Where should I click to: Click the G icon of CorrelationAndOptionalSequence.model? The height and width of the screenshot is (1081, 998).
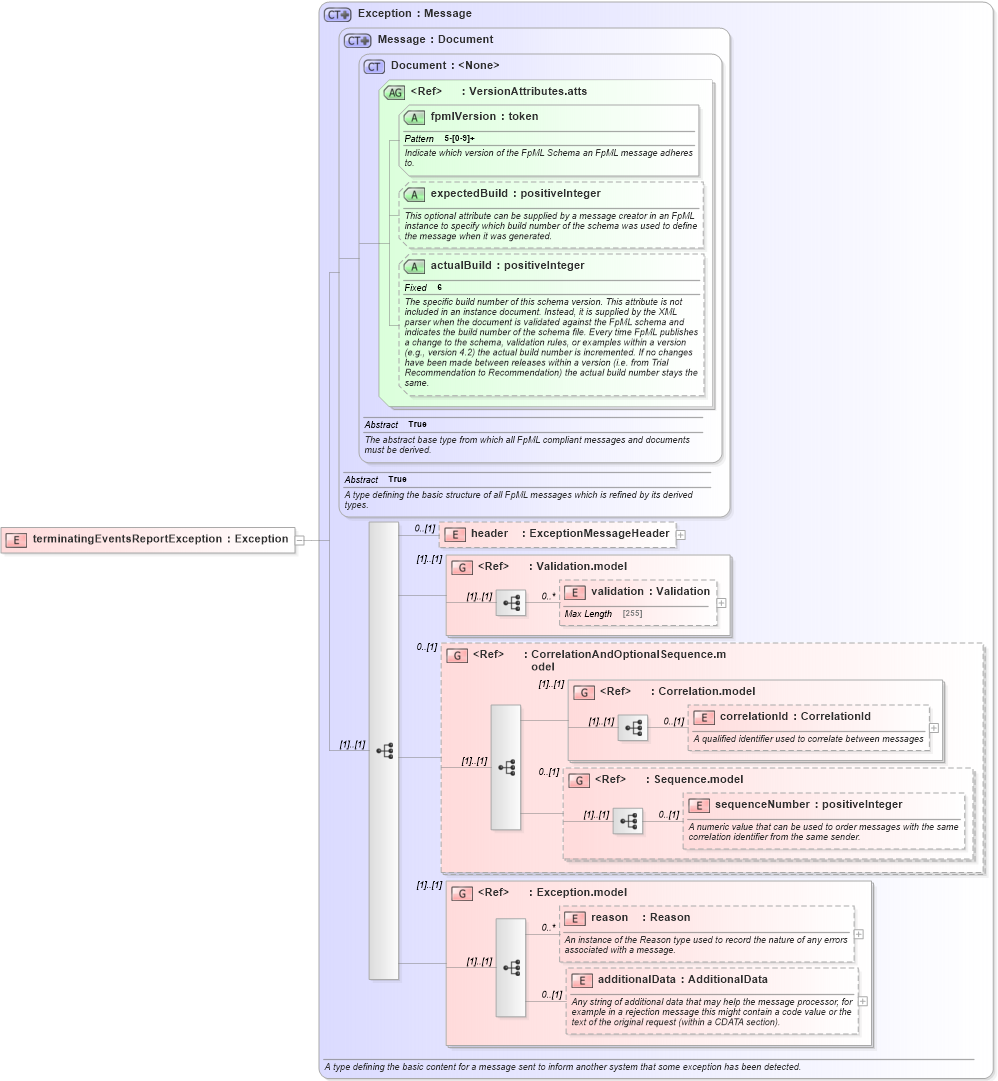click(457, 655)
